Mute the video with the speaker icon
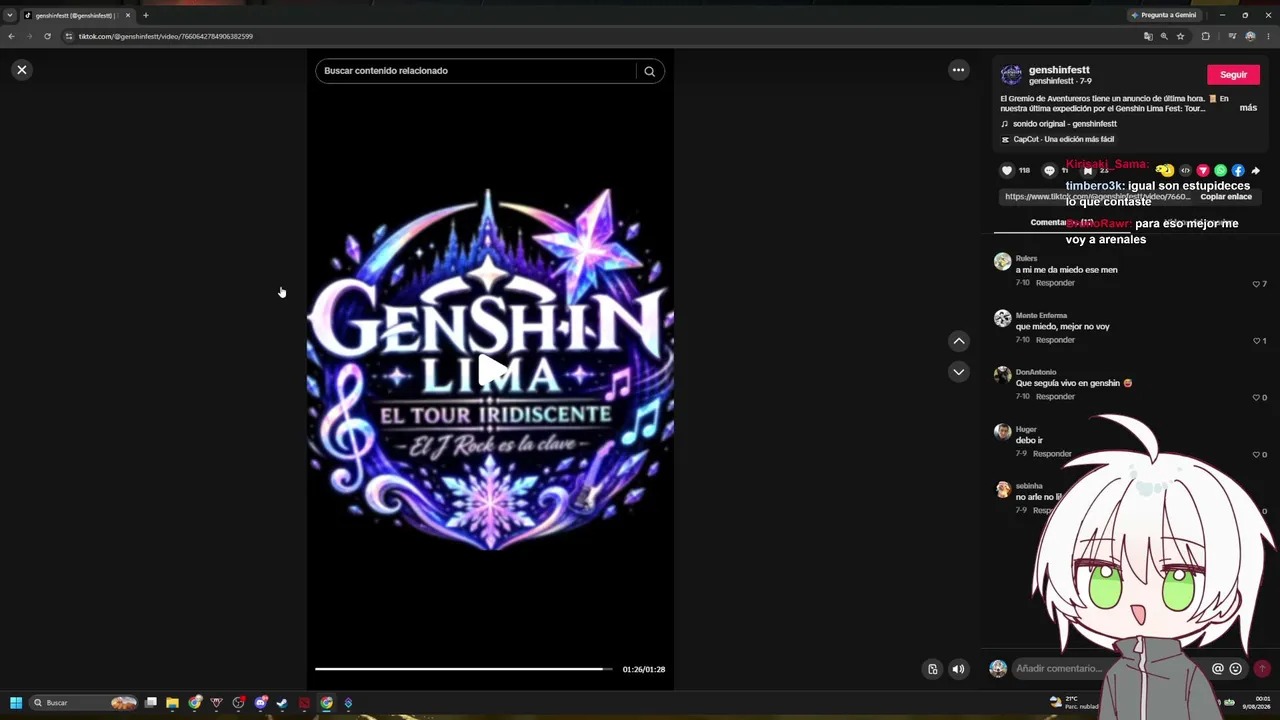The width and height of the screenshot is (1280, 720). pos(958,669)
